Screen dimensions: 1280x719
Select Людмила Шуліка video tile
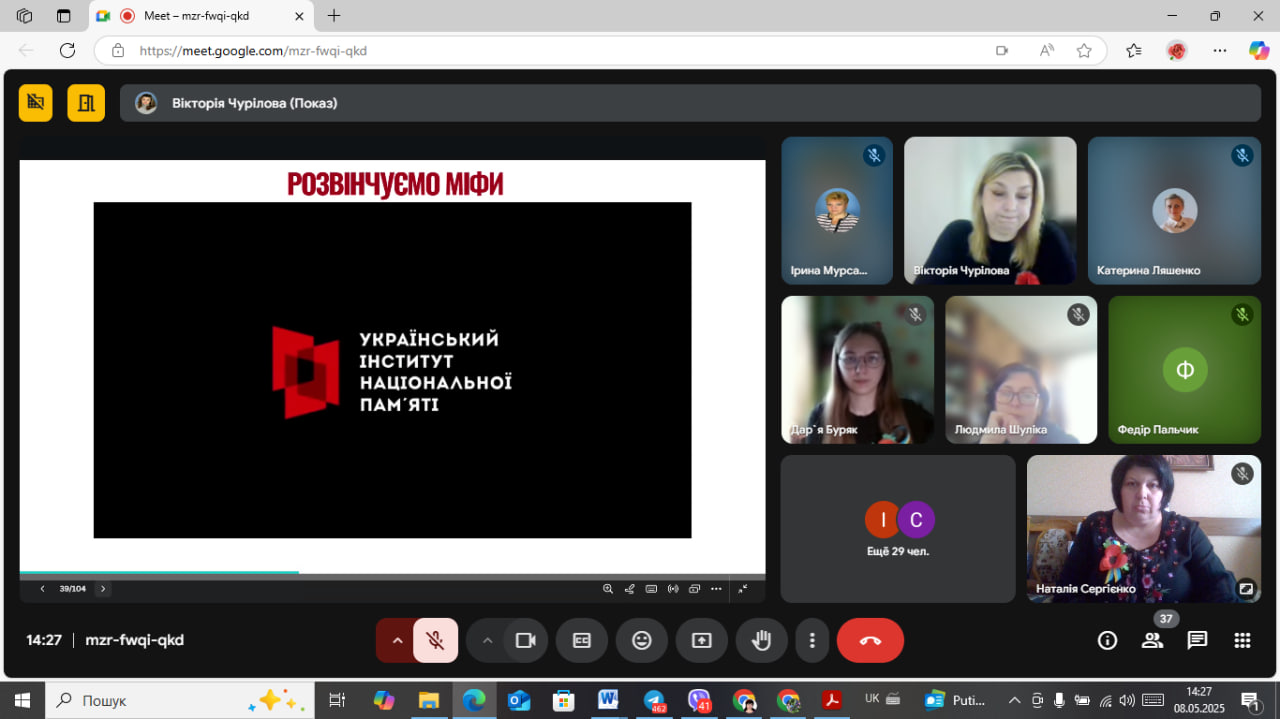point(1021,369)
